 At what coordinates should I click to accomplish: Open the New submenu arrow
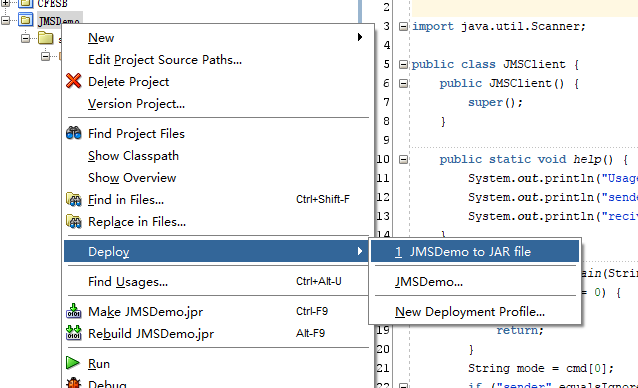(x=360, y=37)
